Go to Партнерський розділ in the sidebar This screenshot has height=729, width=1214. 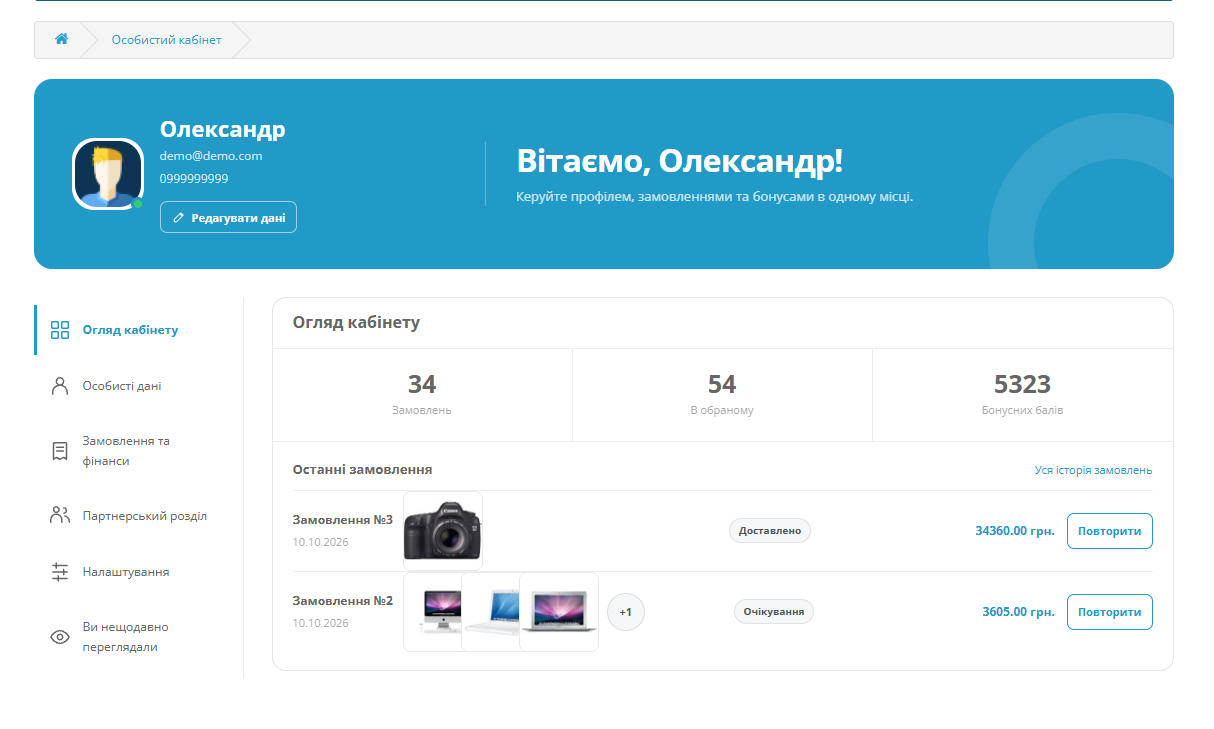tap(145, 516)
